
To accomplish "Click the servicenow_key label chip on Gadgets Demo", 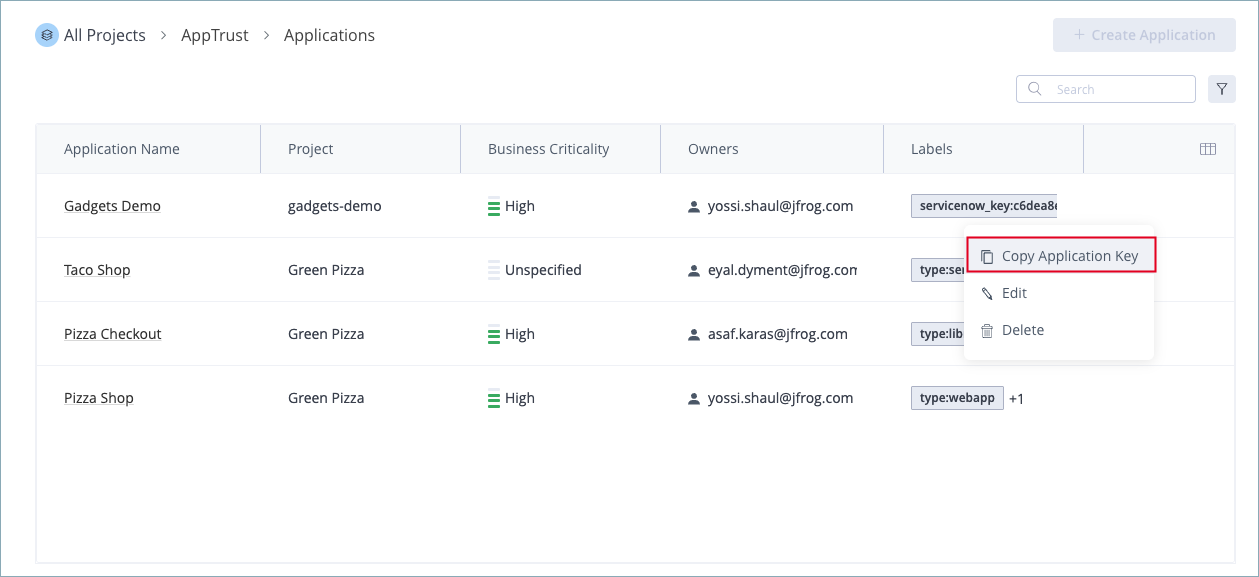I will click(x=983, y=205).
